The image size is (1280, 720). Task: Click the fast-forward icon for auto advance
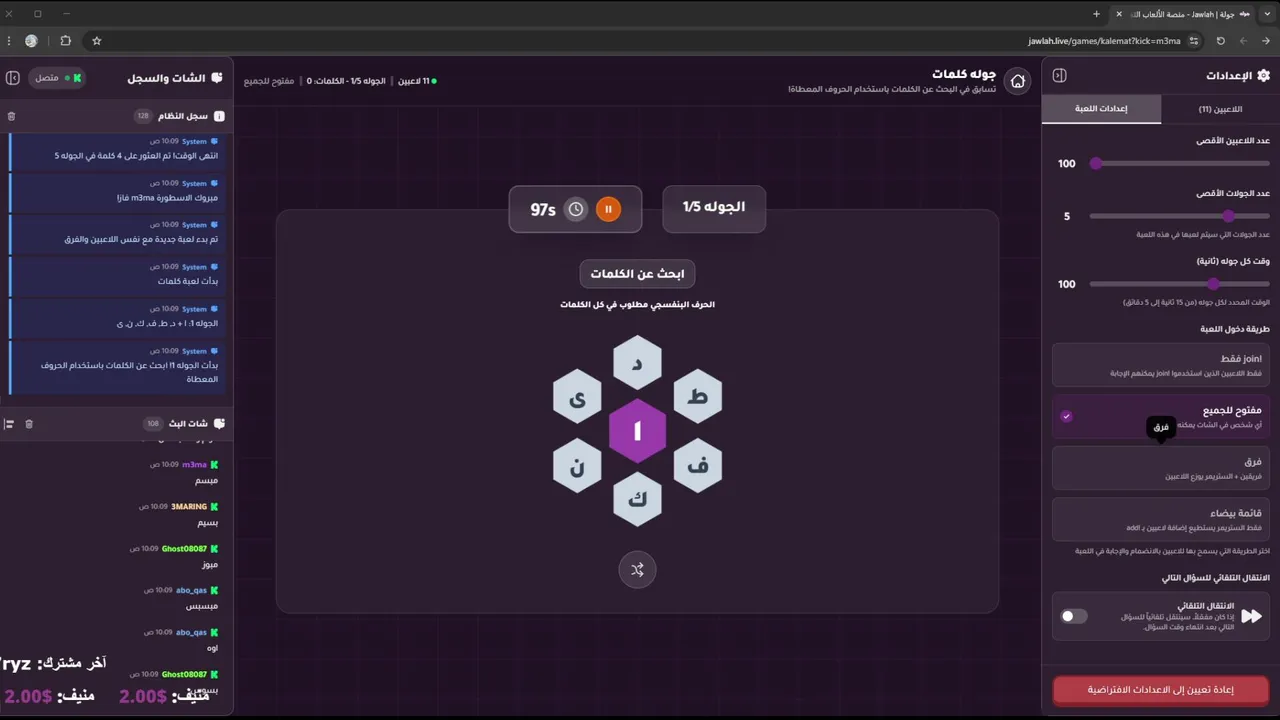coord(1251,617)
